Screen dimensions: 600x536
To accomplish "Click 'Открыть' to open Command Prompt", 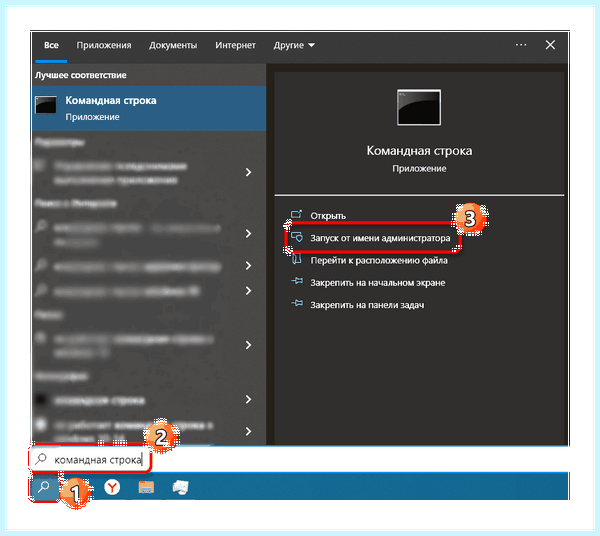I will click(328, 215).
